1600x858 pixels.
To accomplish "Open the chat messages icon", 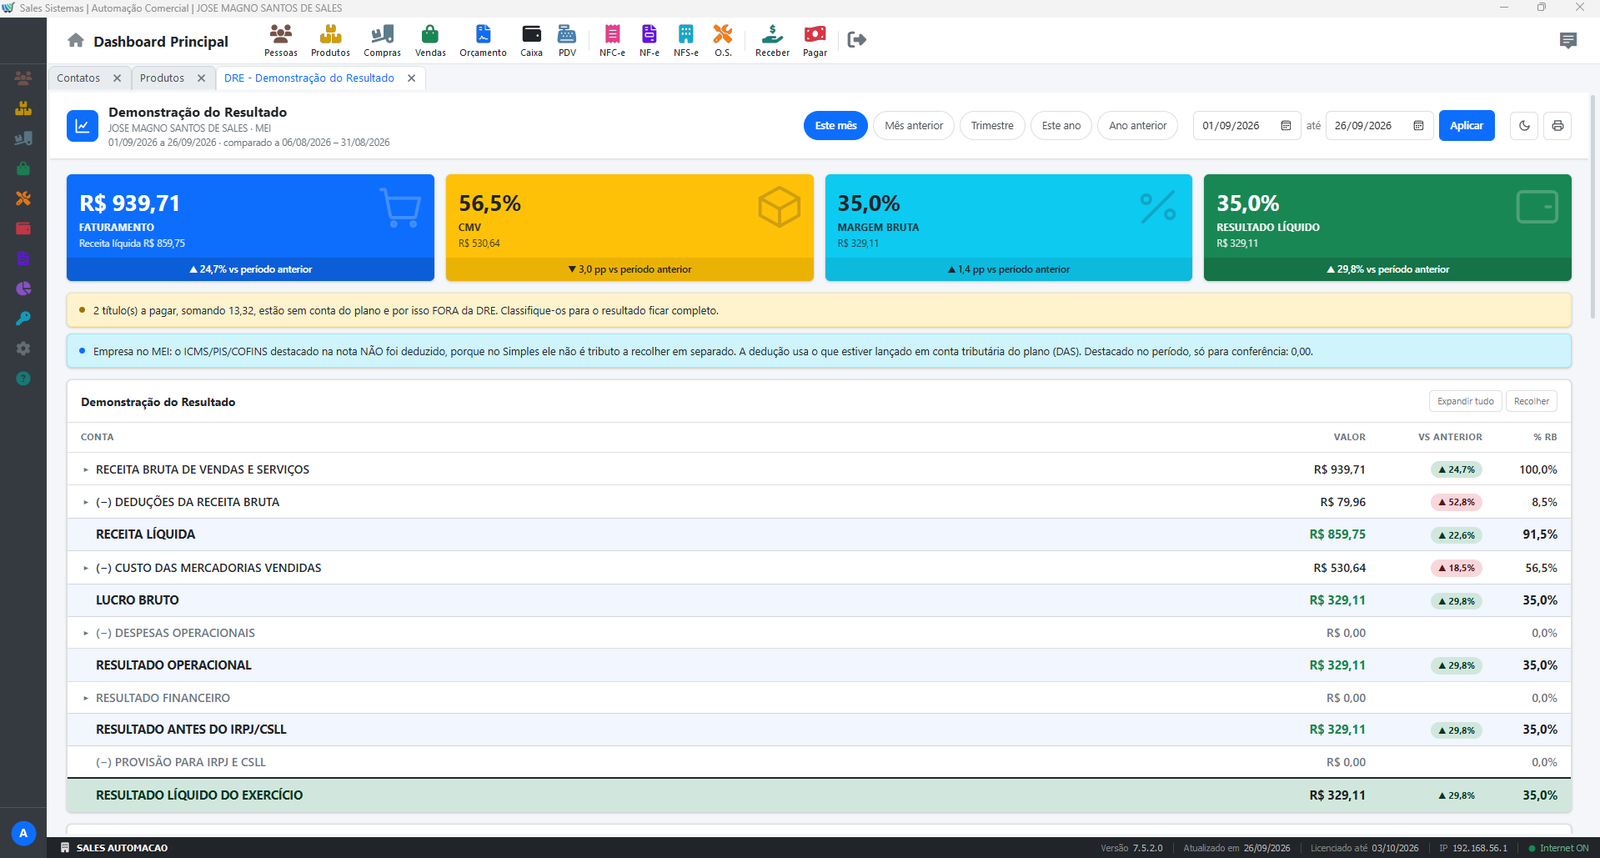I will [1568, 41].
